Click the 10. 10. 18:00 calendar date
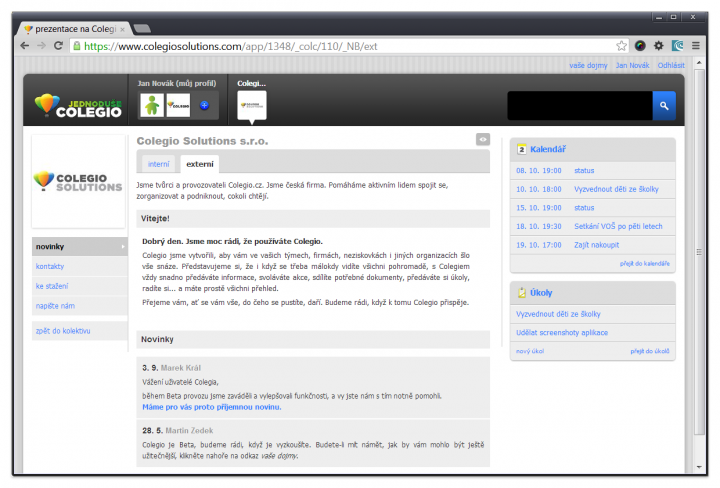The image size is (720, 488). [539, 189]
